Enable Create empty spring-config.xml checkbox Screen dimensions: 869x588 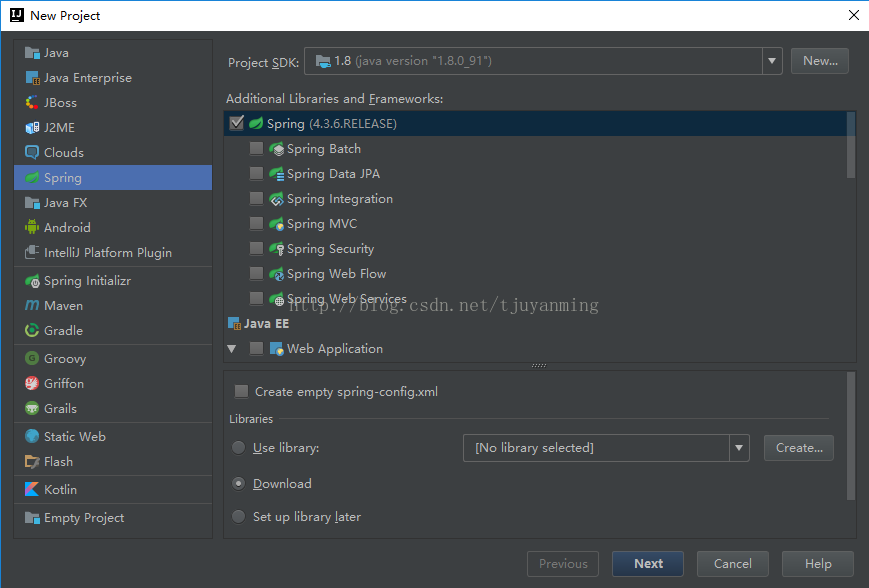click(x=241, y=391)
